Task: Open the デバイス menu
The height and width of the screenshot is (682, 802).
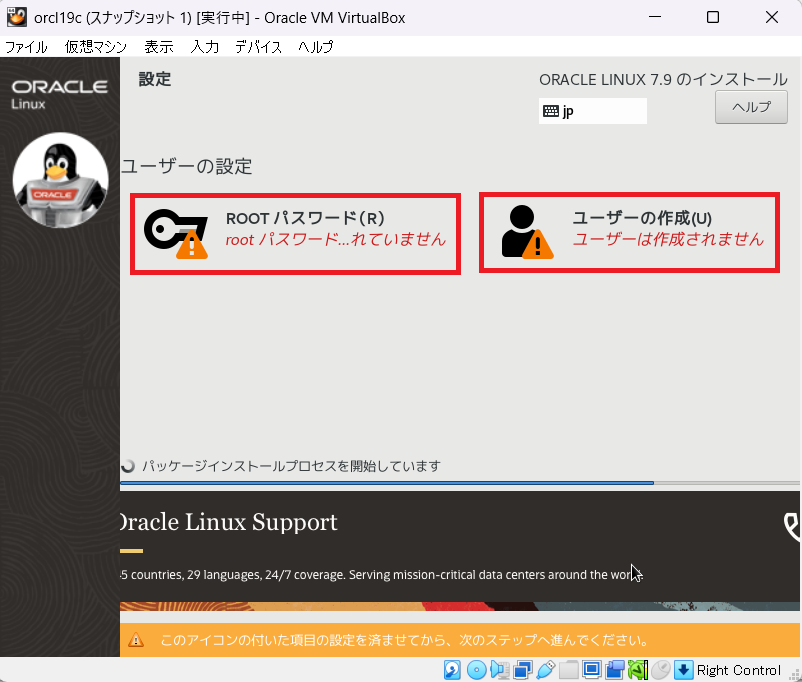Action: coord(258,47)
